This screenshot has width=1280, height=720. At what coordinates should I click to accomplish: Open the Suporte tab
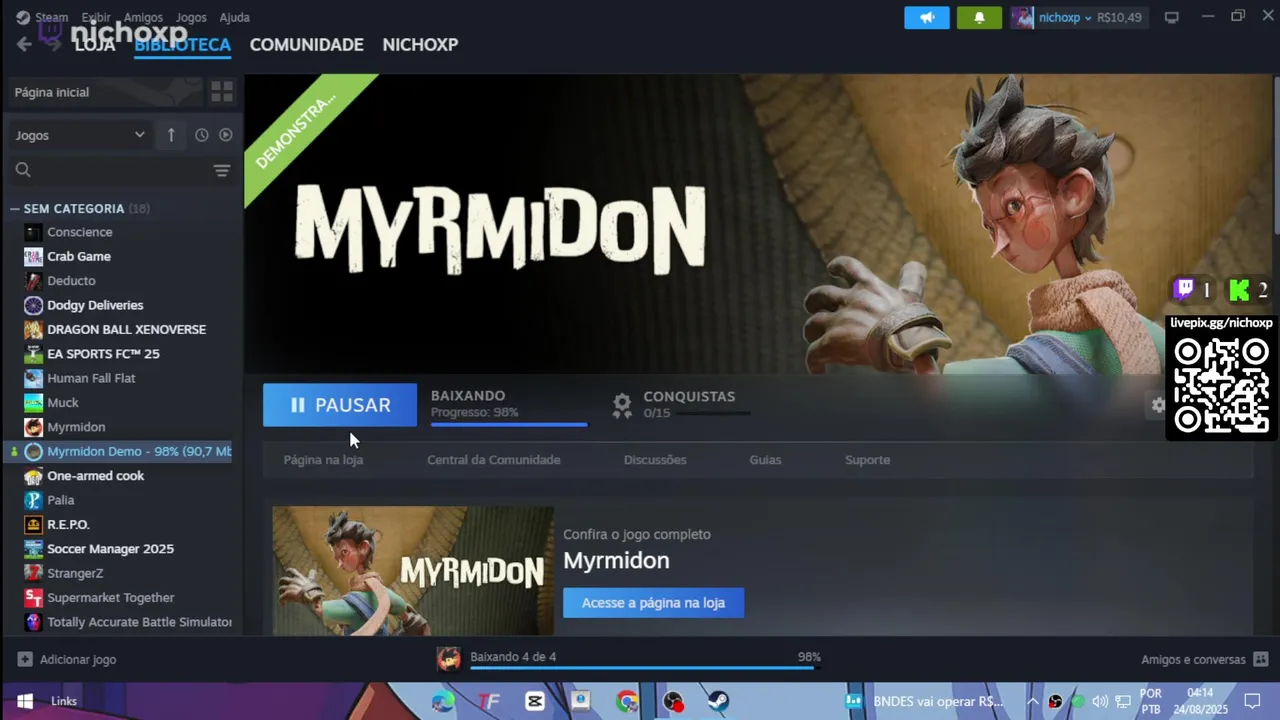pos(867,460)
